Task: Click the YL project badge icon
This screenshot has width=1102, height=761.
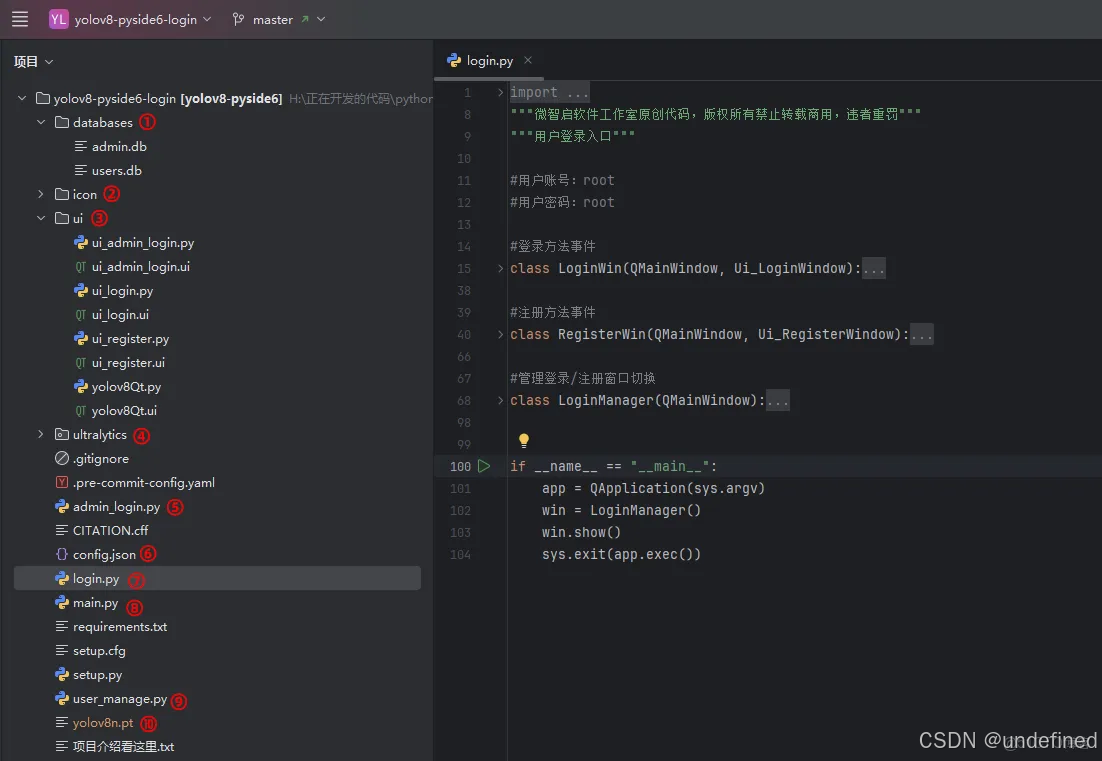Action: [x=58, y=19]
